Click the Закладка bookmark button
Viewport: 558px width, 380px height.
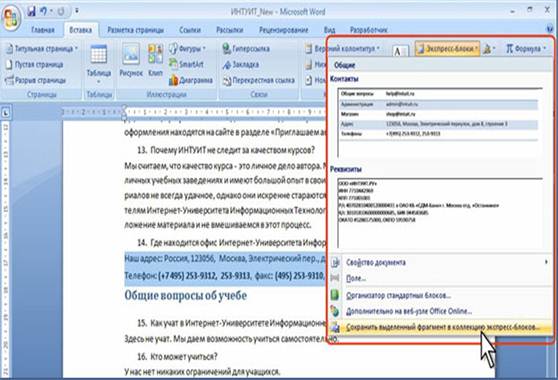pos(241,64)
